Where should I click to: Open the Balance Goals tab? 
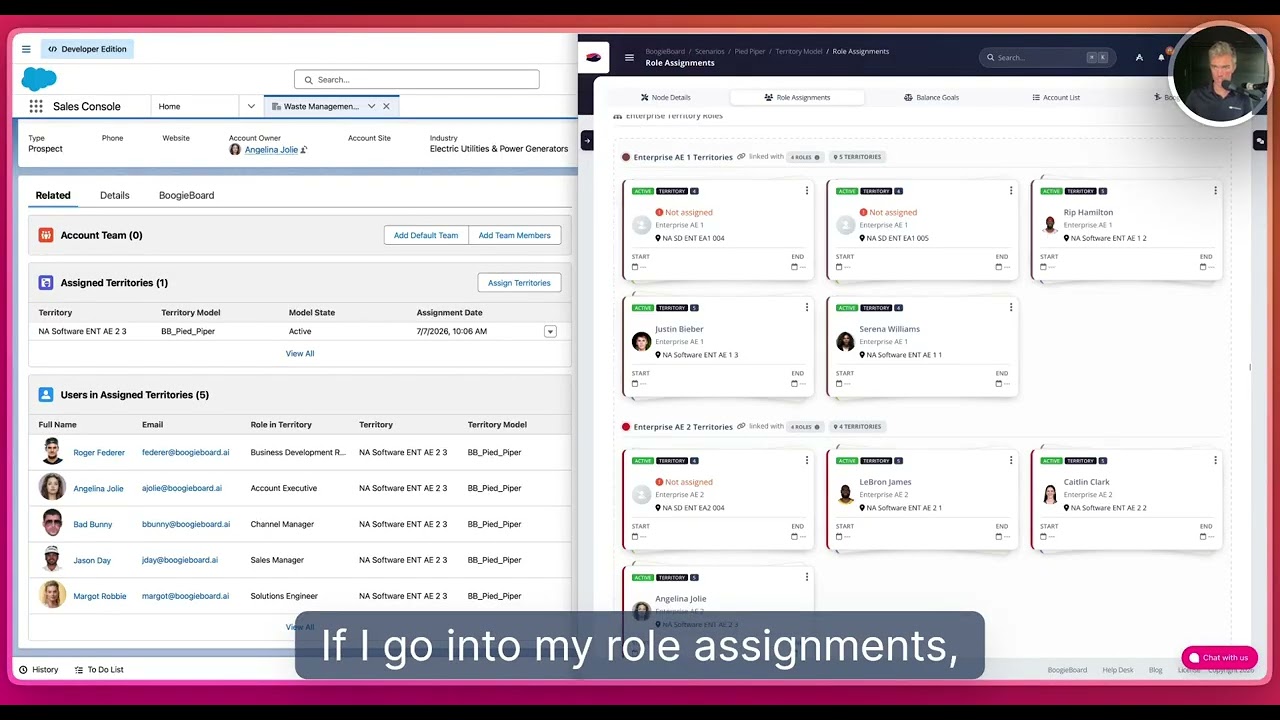click(931, 97)
